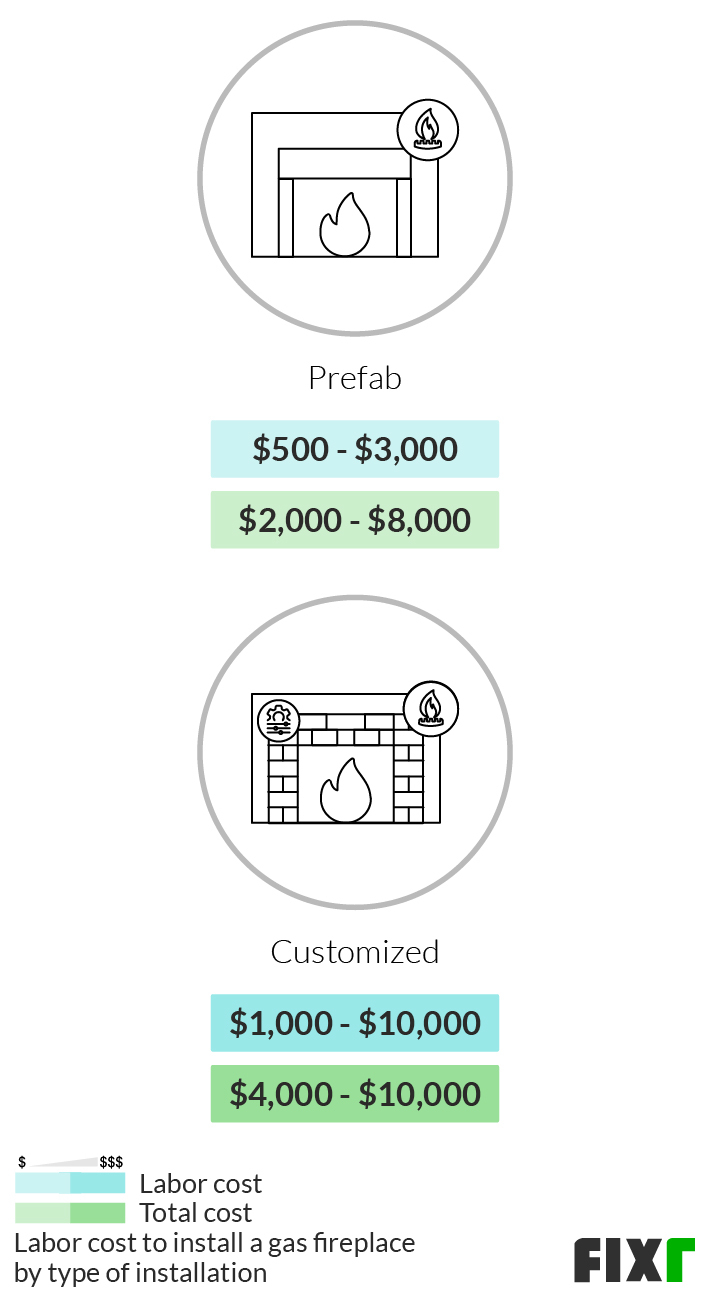
Task: Click the $2,000 - $8,000 total cost bar
Action: click(x=355, y=520)
